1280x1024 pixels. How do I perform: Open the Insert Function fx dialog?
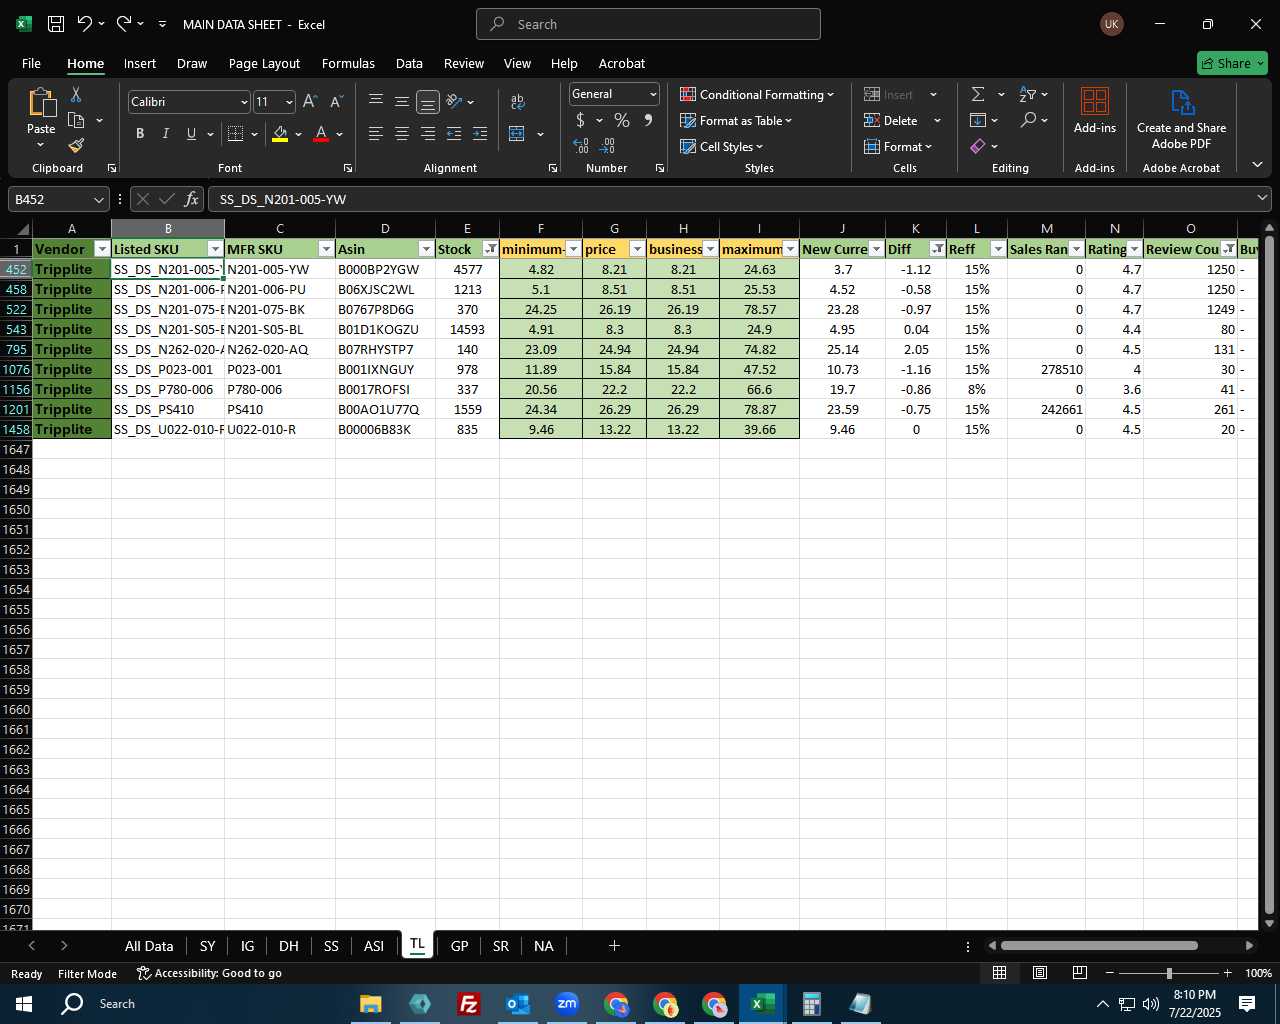tap(191, 199)
